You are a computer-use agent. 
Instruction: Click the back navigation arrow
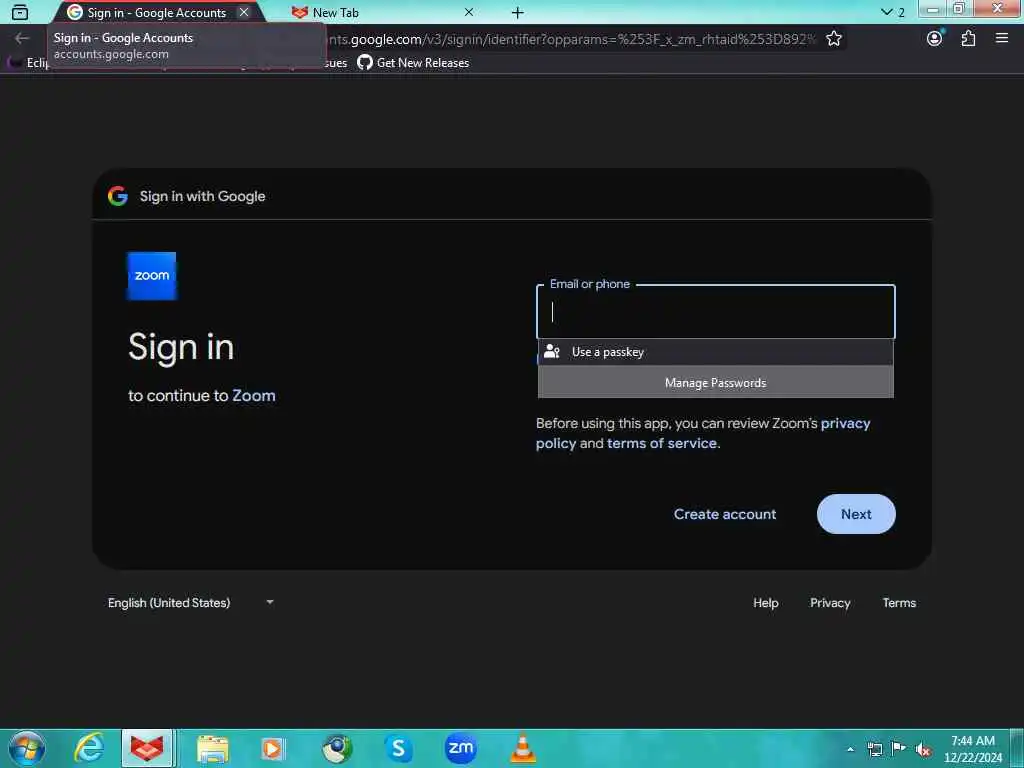point(22,39)
